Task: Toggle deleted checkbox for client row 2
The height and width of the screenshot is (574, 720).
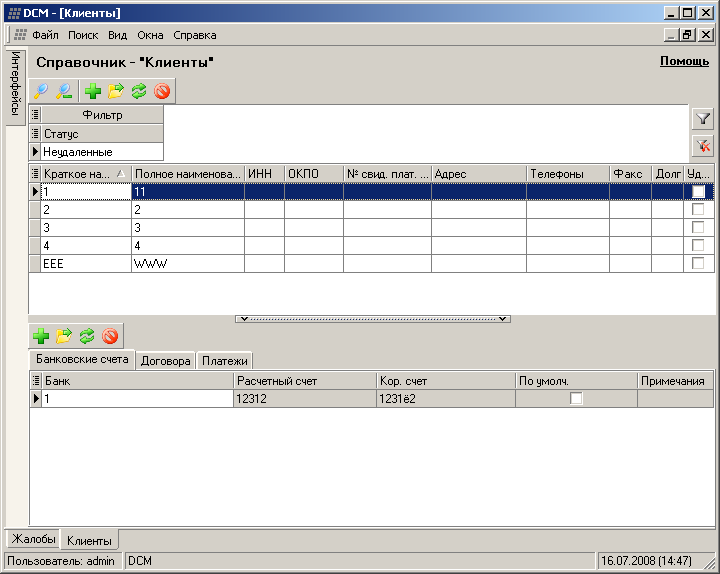Action: point(698,209)
